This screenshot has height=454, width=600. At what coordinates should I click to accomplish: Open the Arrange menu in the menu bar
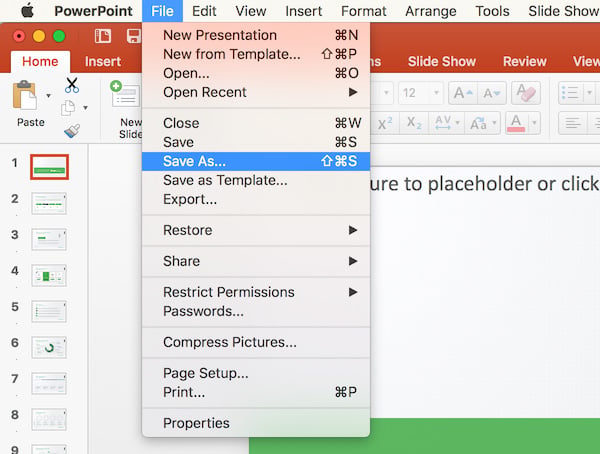[x=431, y=11]
